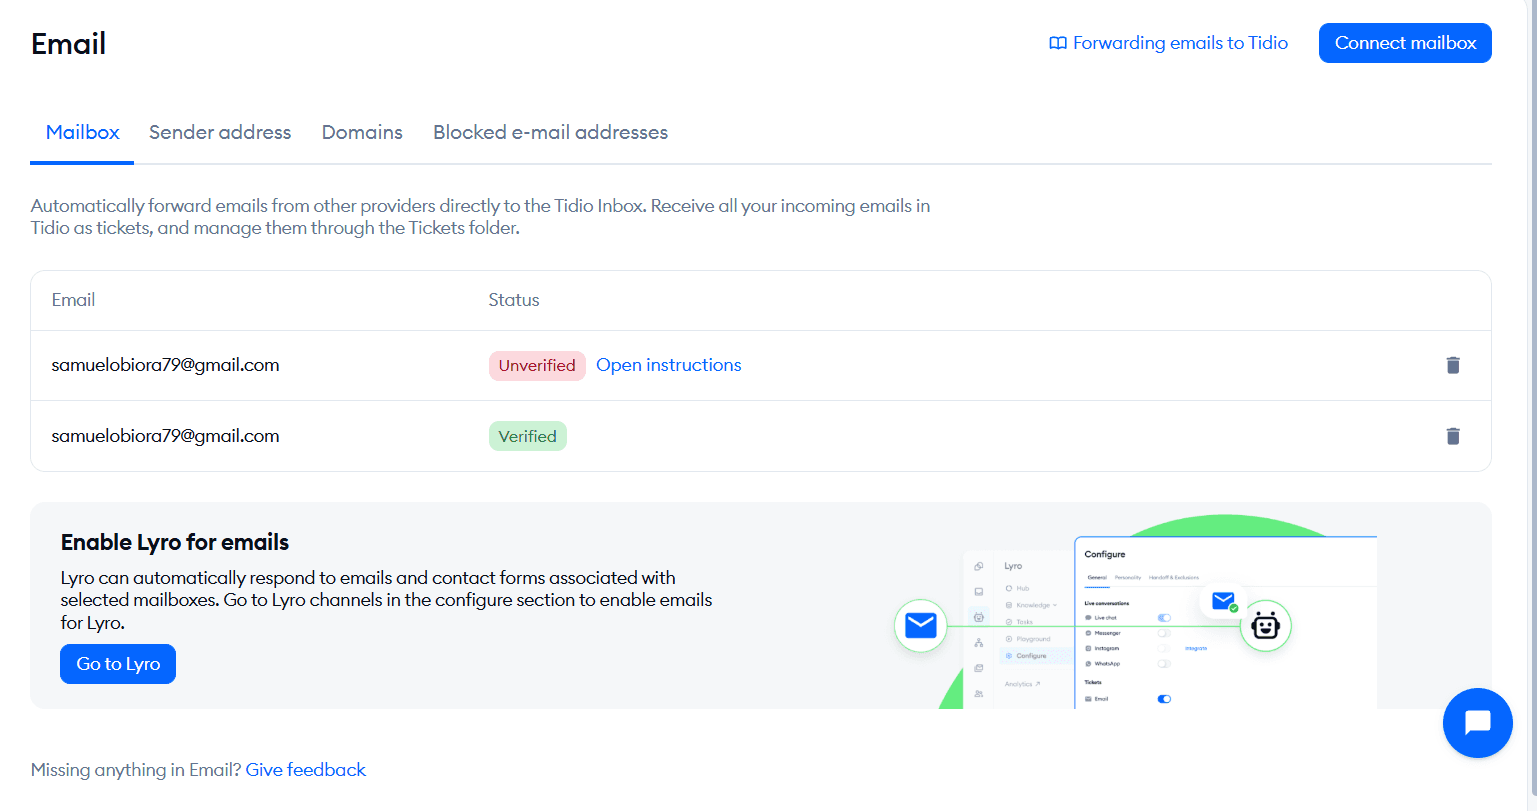This screenshot has width=1537, height=811.
Task: Click the Open instructions link
Action: (669, 365)
